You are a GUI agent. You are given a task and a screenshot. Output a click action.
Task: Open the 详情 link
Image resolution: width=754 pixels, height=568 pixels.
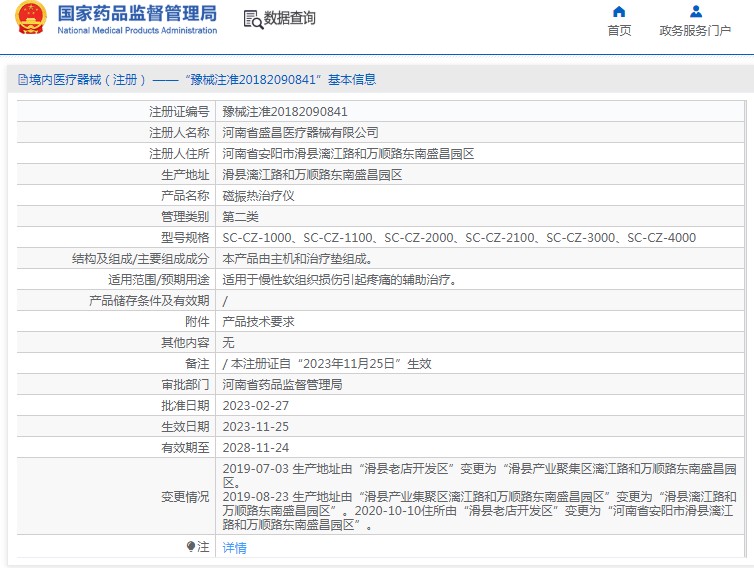click(235, 547)
